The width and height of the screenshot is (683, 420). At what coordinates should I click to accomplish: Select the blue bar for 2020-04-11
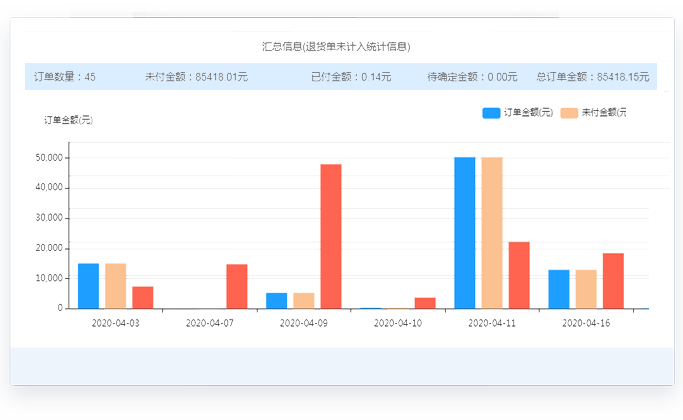click(x=465, y=232)
